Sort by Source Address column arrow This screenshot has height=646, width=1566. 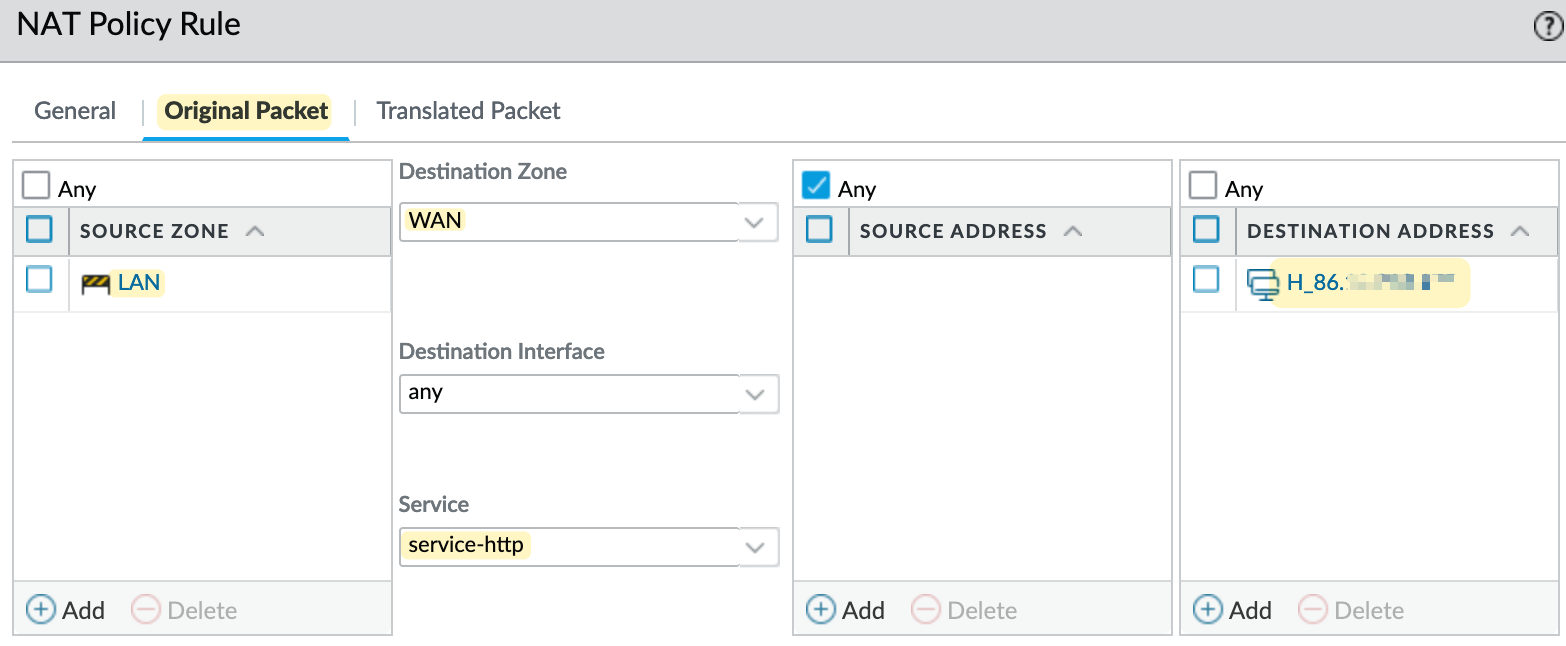[1073, 231]
